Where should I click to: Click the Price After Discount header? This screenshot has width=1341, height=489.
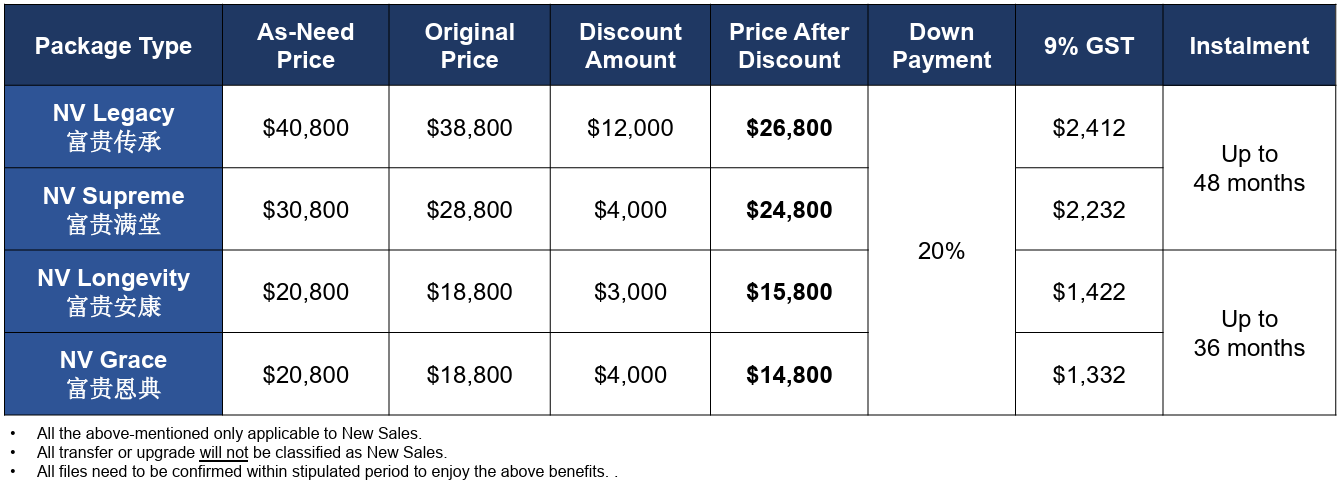789,46
